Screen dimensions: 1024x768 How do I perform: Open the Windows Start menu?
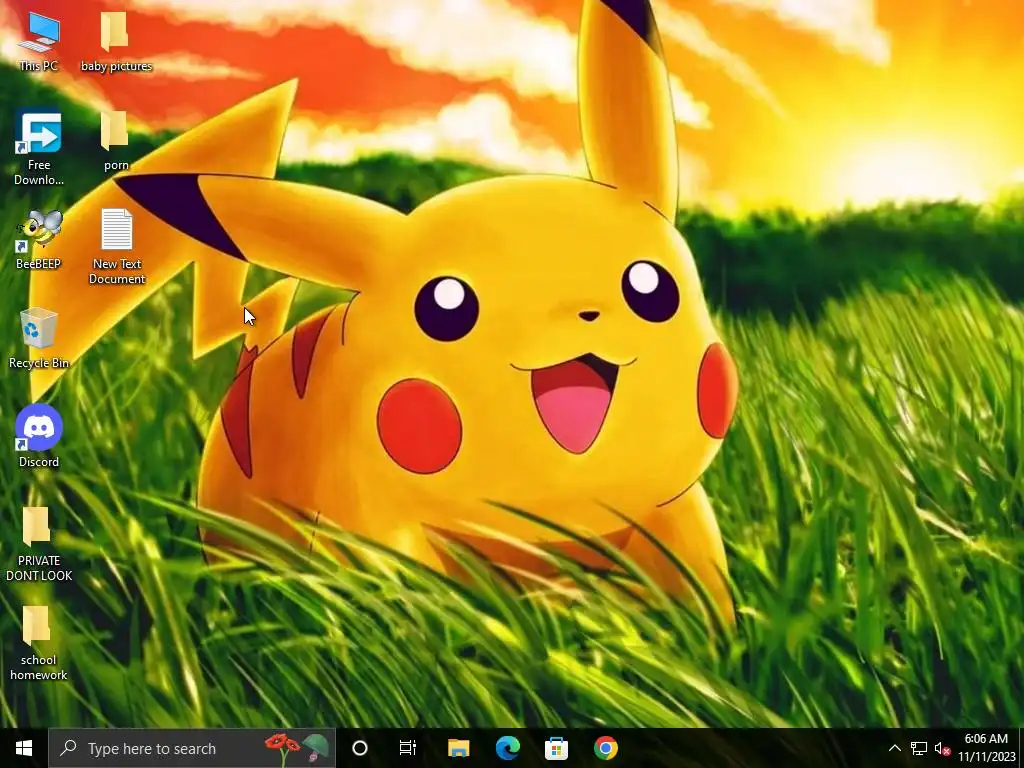(24, 748)
